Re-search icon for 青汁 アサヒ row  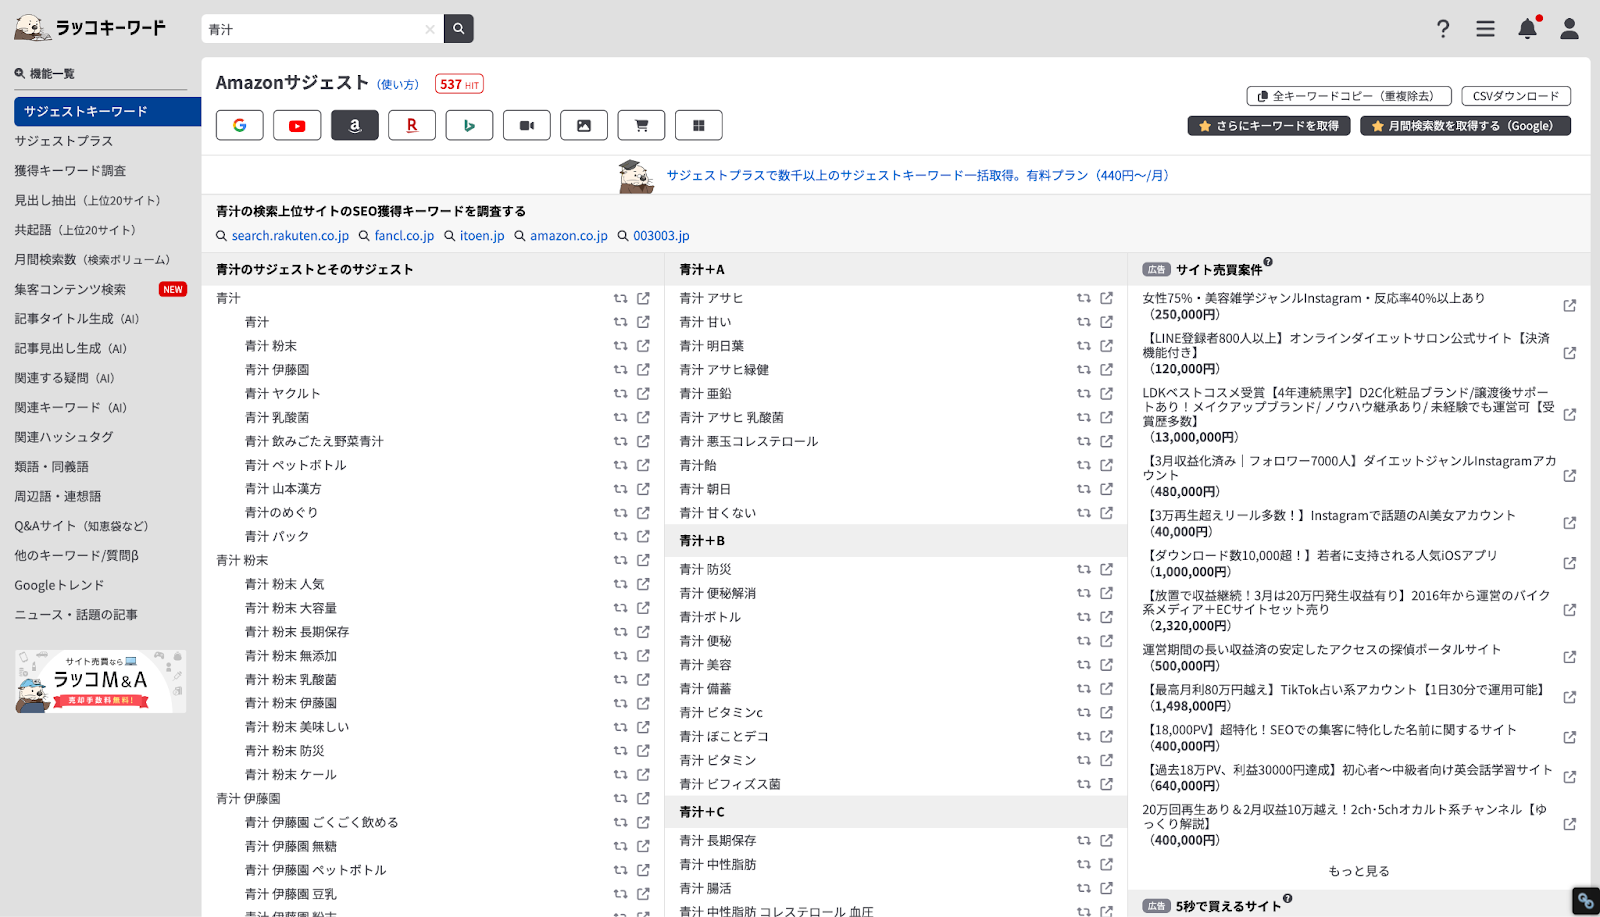[1084, 298]
